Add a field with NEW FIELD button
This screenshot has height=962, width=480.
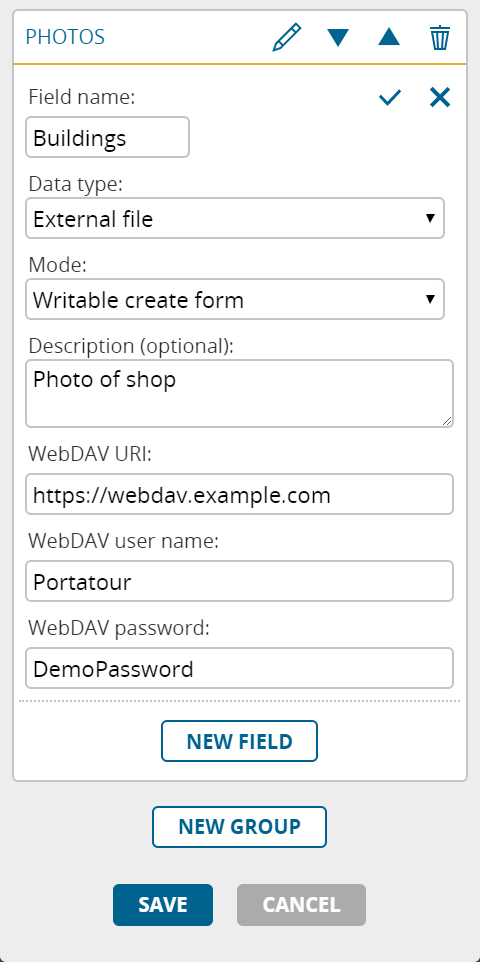(239, 741)
